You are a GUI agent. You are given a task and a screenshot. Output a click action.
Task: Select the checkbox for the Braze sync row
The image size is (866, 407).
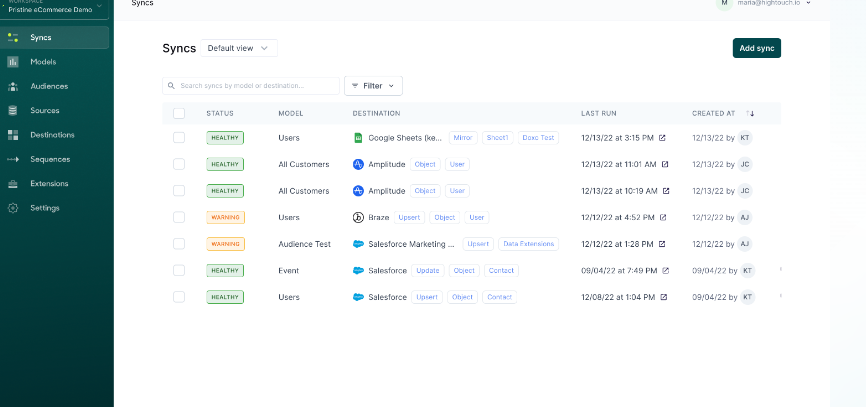tap(179, 217)
